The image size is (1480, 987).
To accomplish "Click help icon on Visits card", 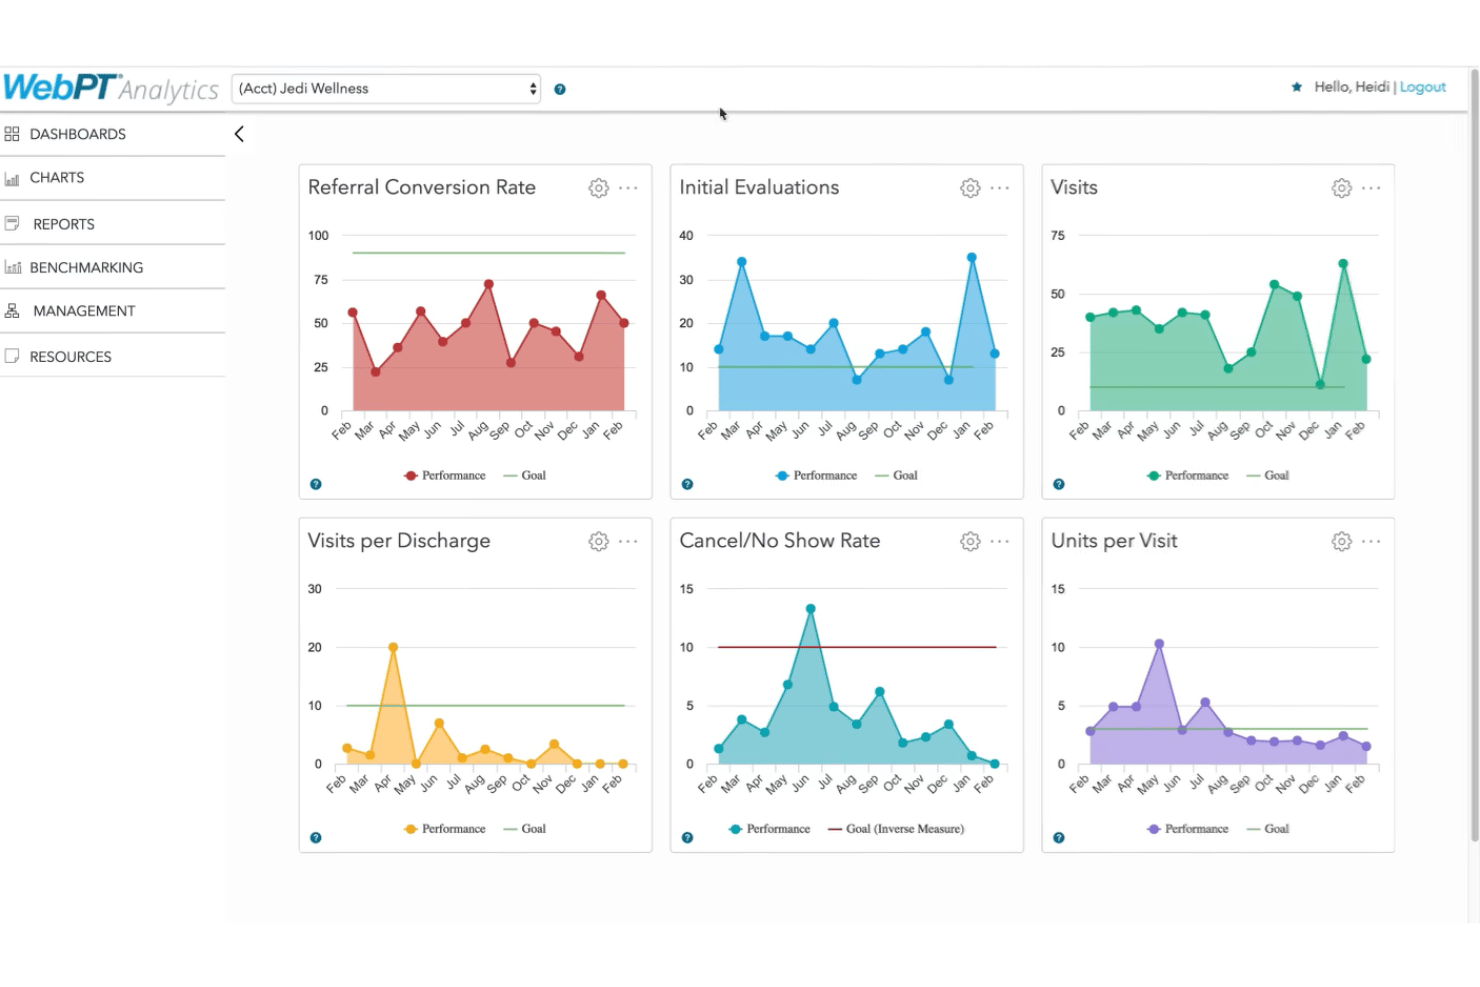I will 1059,484.
